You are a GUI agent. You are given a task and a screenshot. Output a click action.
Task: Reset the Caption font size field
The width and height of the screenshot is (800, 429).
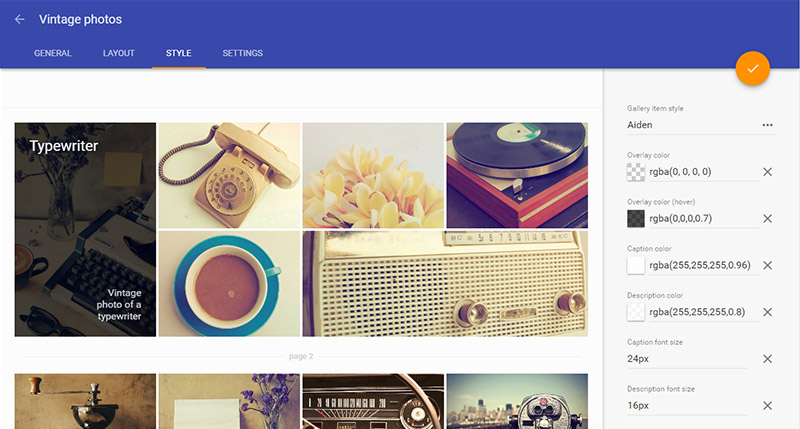[767, 359]
